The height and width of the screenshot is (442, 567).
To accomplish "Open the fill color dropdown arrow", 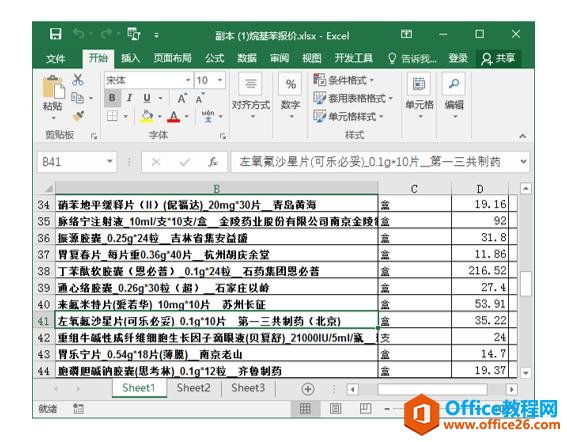I will tap(159, 116).
